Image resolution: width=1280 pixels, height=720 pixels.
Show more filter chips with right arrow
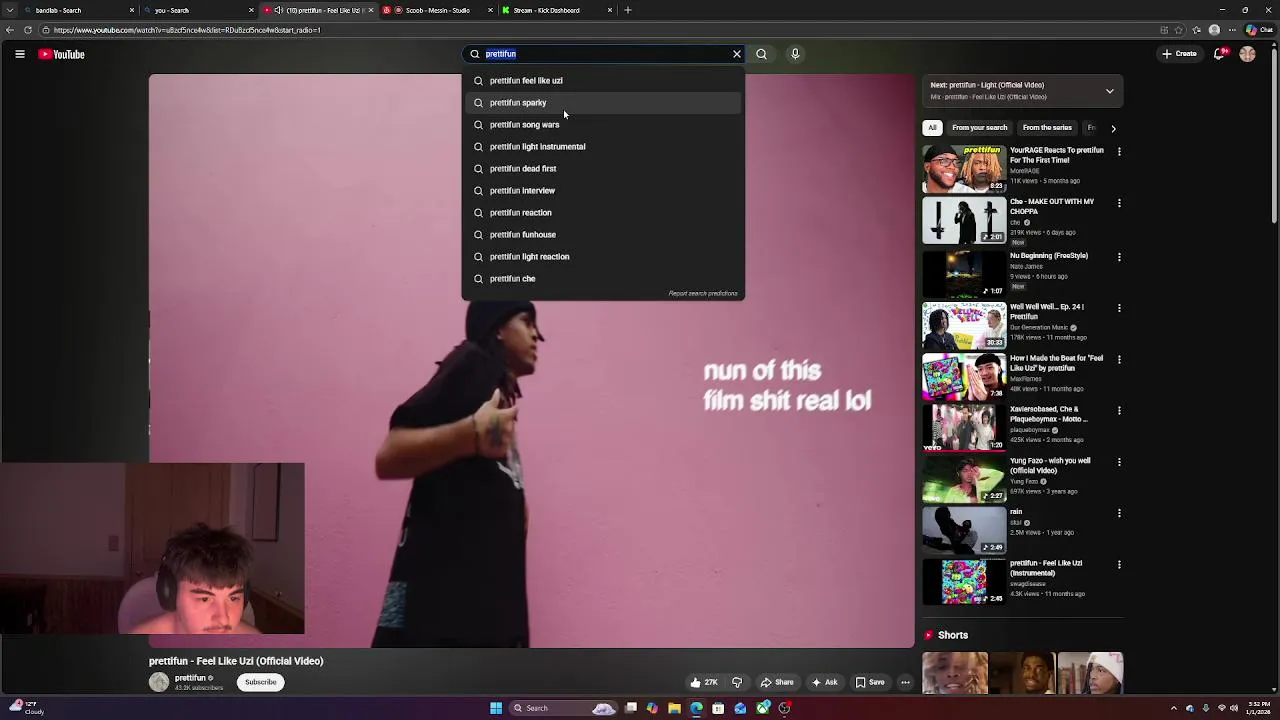tap(1113, 128)
